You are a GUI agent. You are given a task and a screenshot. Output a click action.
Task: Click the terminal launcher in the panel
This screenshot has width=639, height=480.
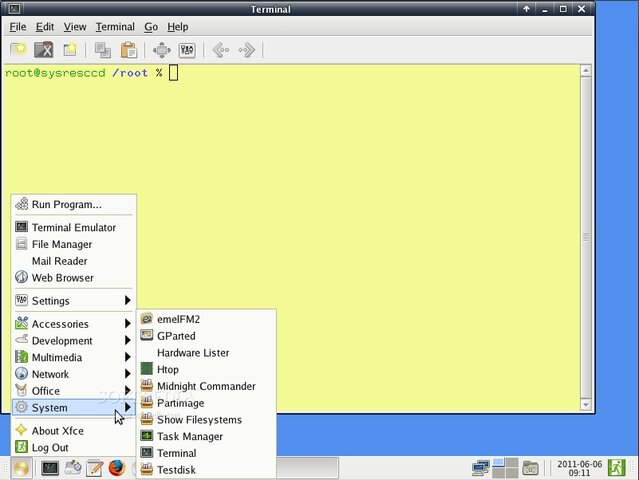pyautogui.click(x=50, y=468)
